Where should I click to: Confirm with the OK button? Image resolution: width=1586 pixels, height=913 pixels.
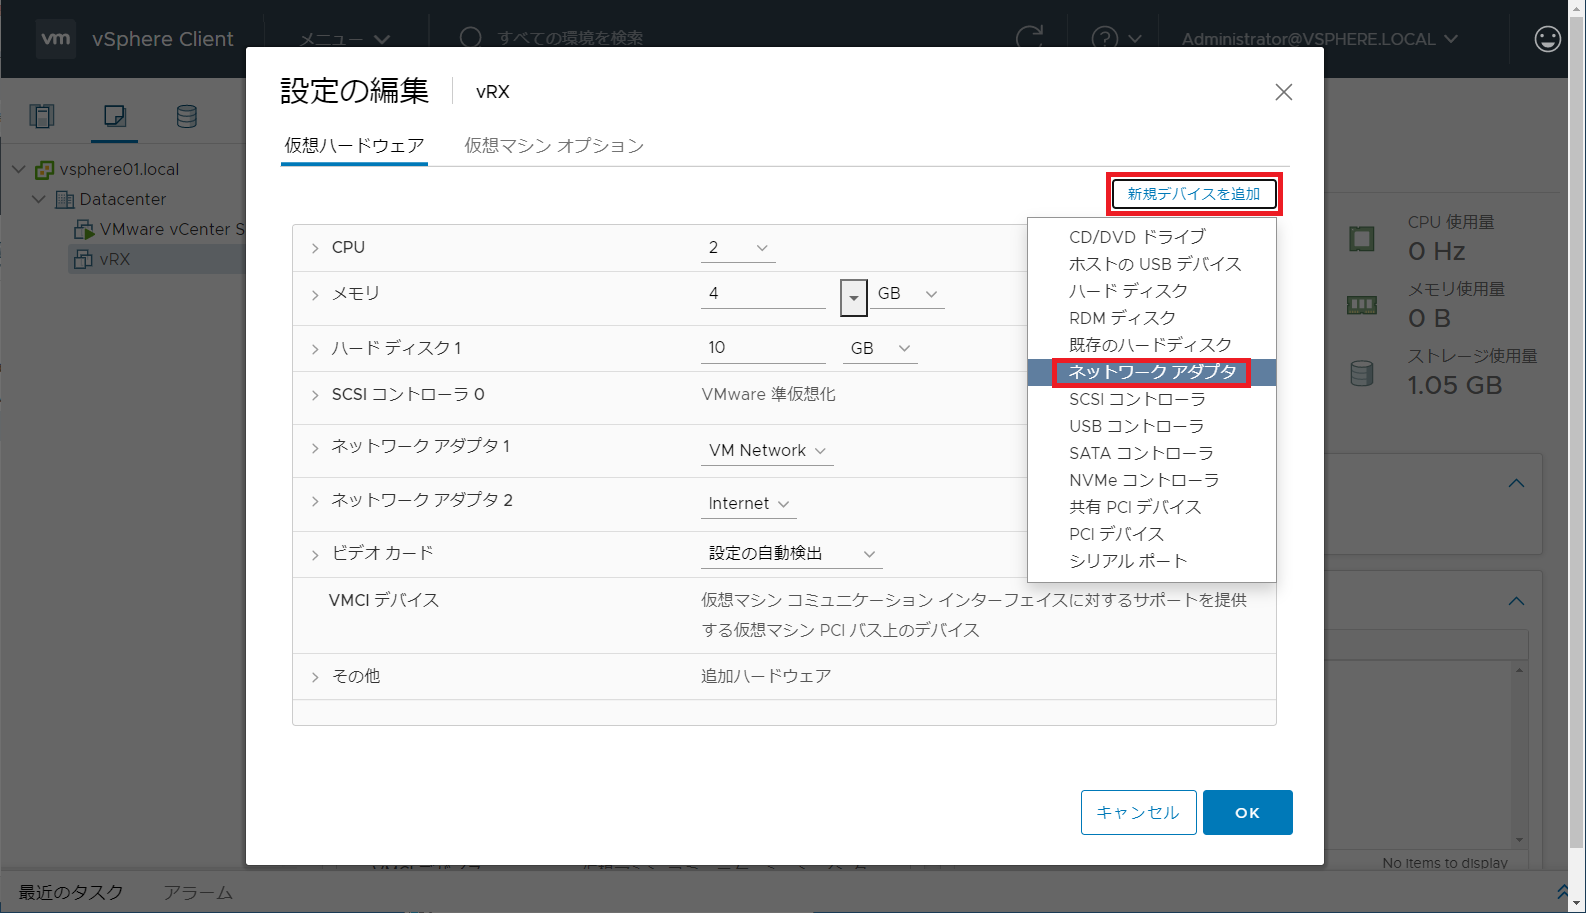(1248, 812)
